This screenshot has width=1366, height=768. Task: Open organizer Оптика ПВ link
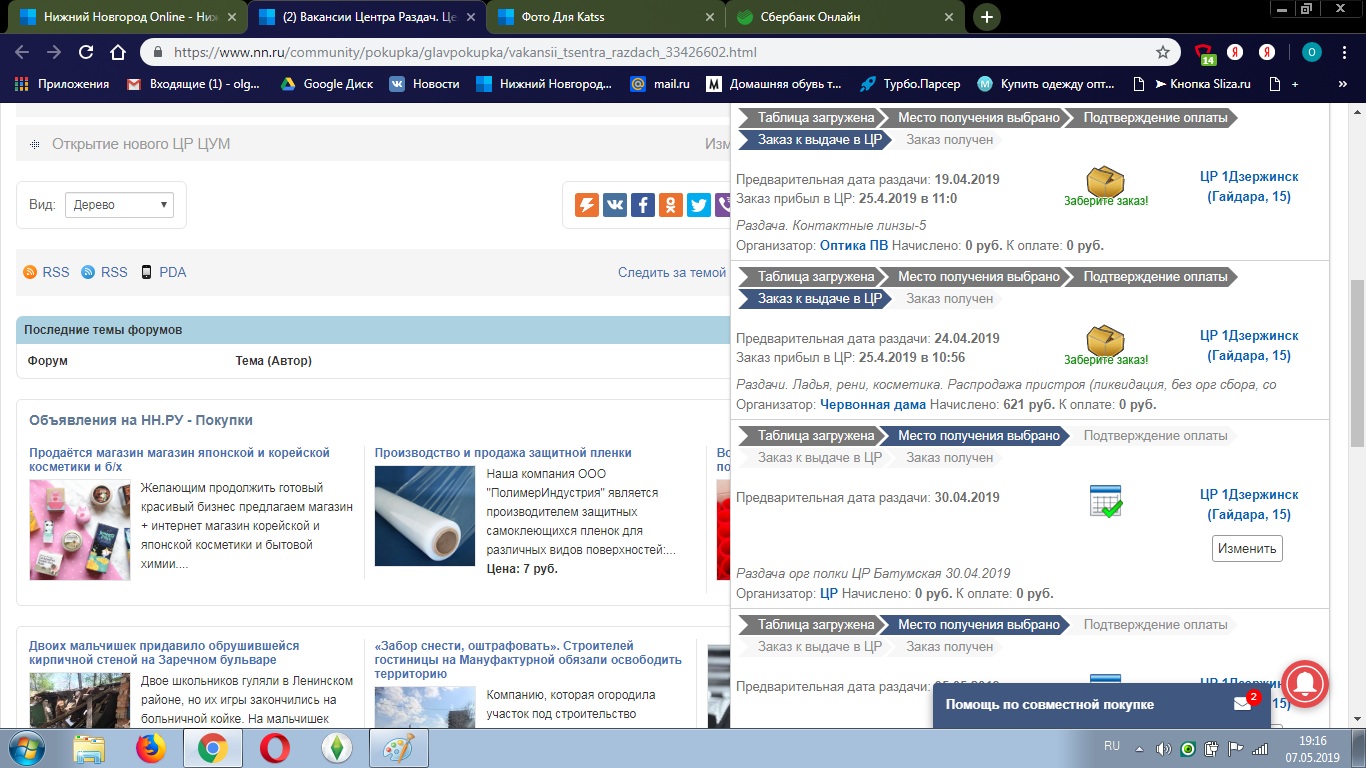pos(854,245)
